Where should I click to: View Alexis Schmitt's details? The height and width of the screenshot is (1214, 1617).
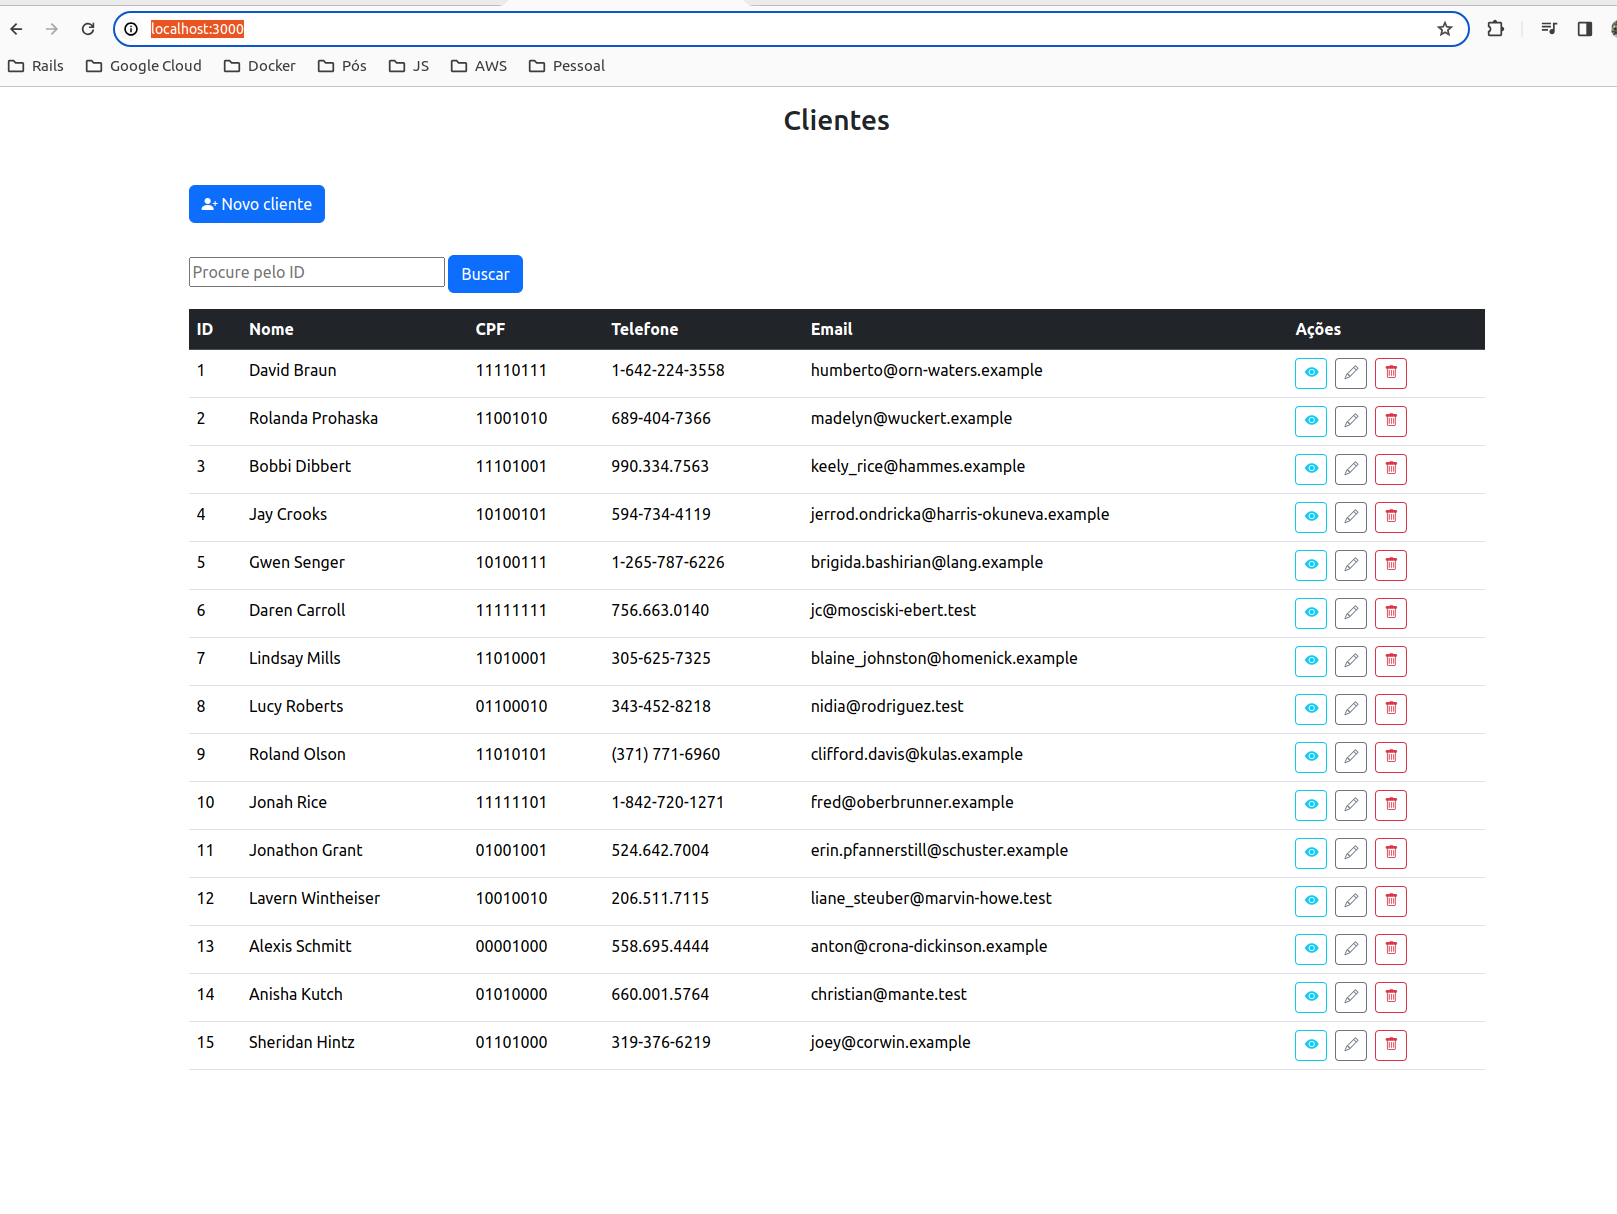[x=1310, y=949]
